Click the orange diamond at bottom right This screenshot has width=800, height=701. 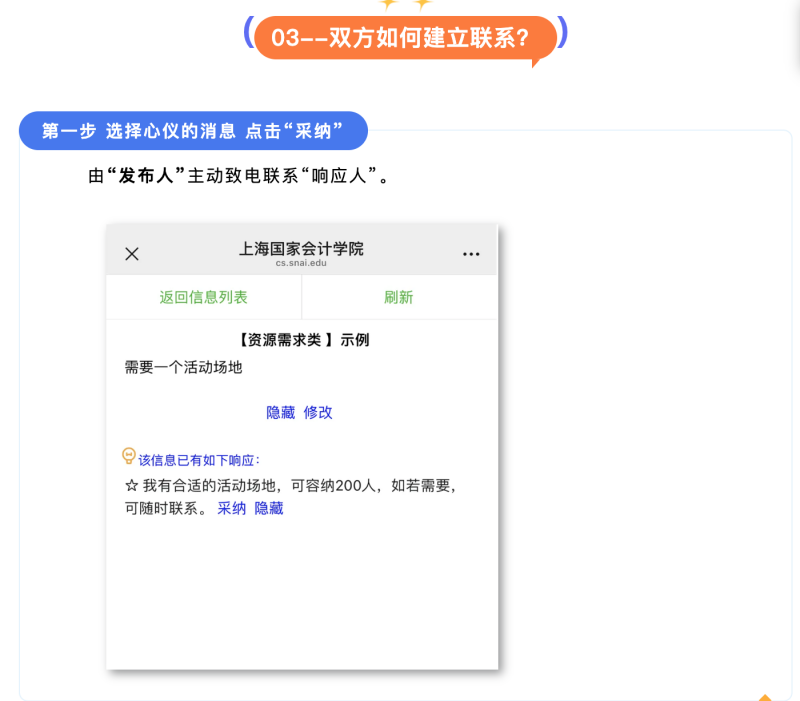765,697
